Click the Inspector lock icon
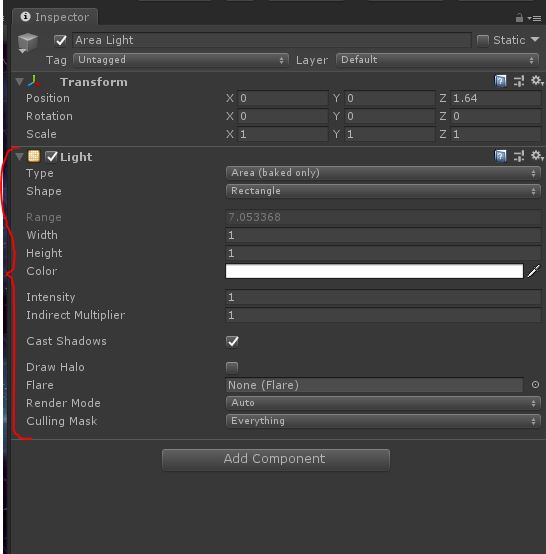 click(519, 17)
